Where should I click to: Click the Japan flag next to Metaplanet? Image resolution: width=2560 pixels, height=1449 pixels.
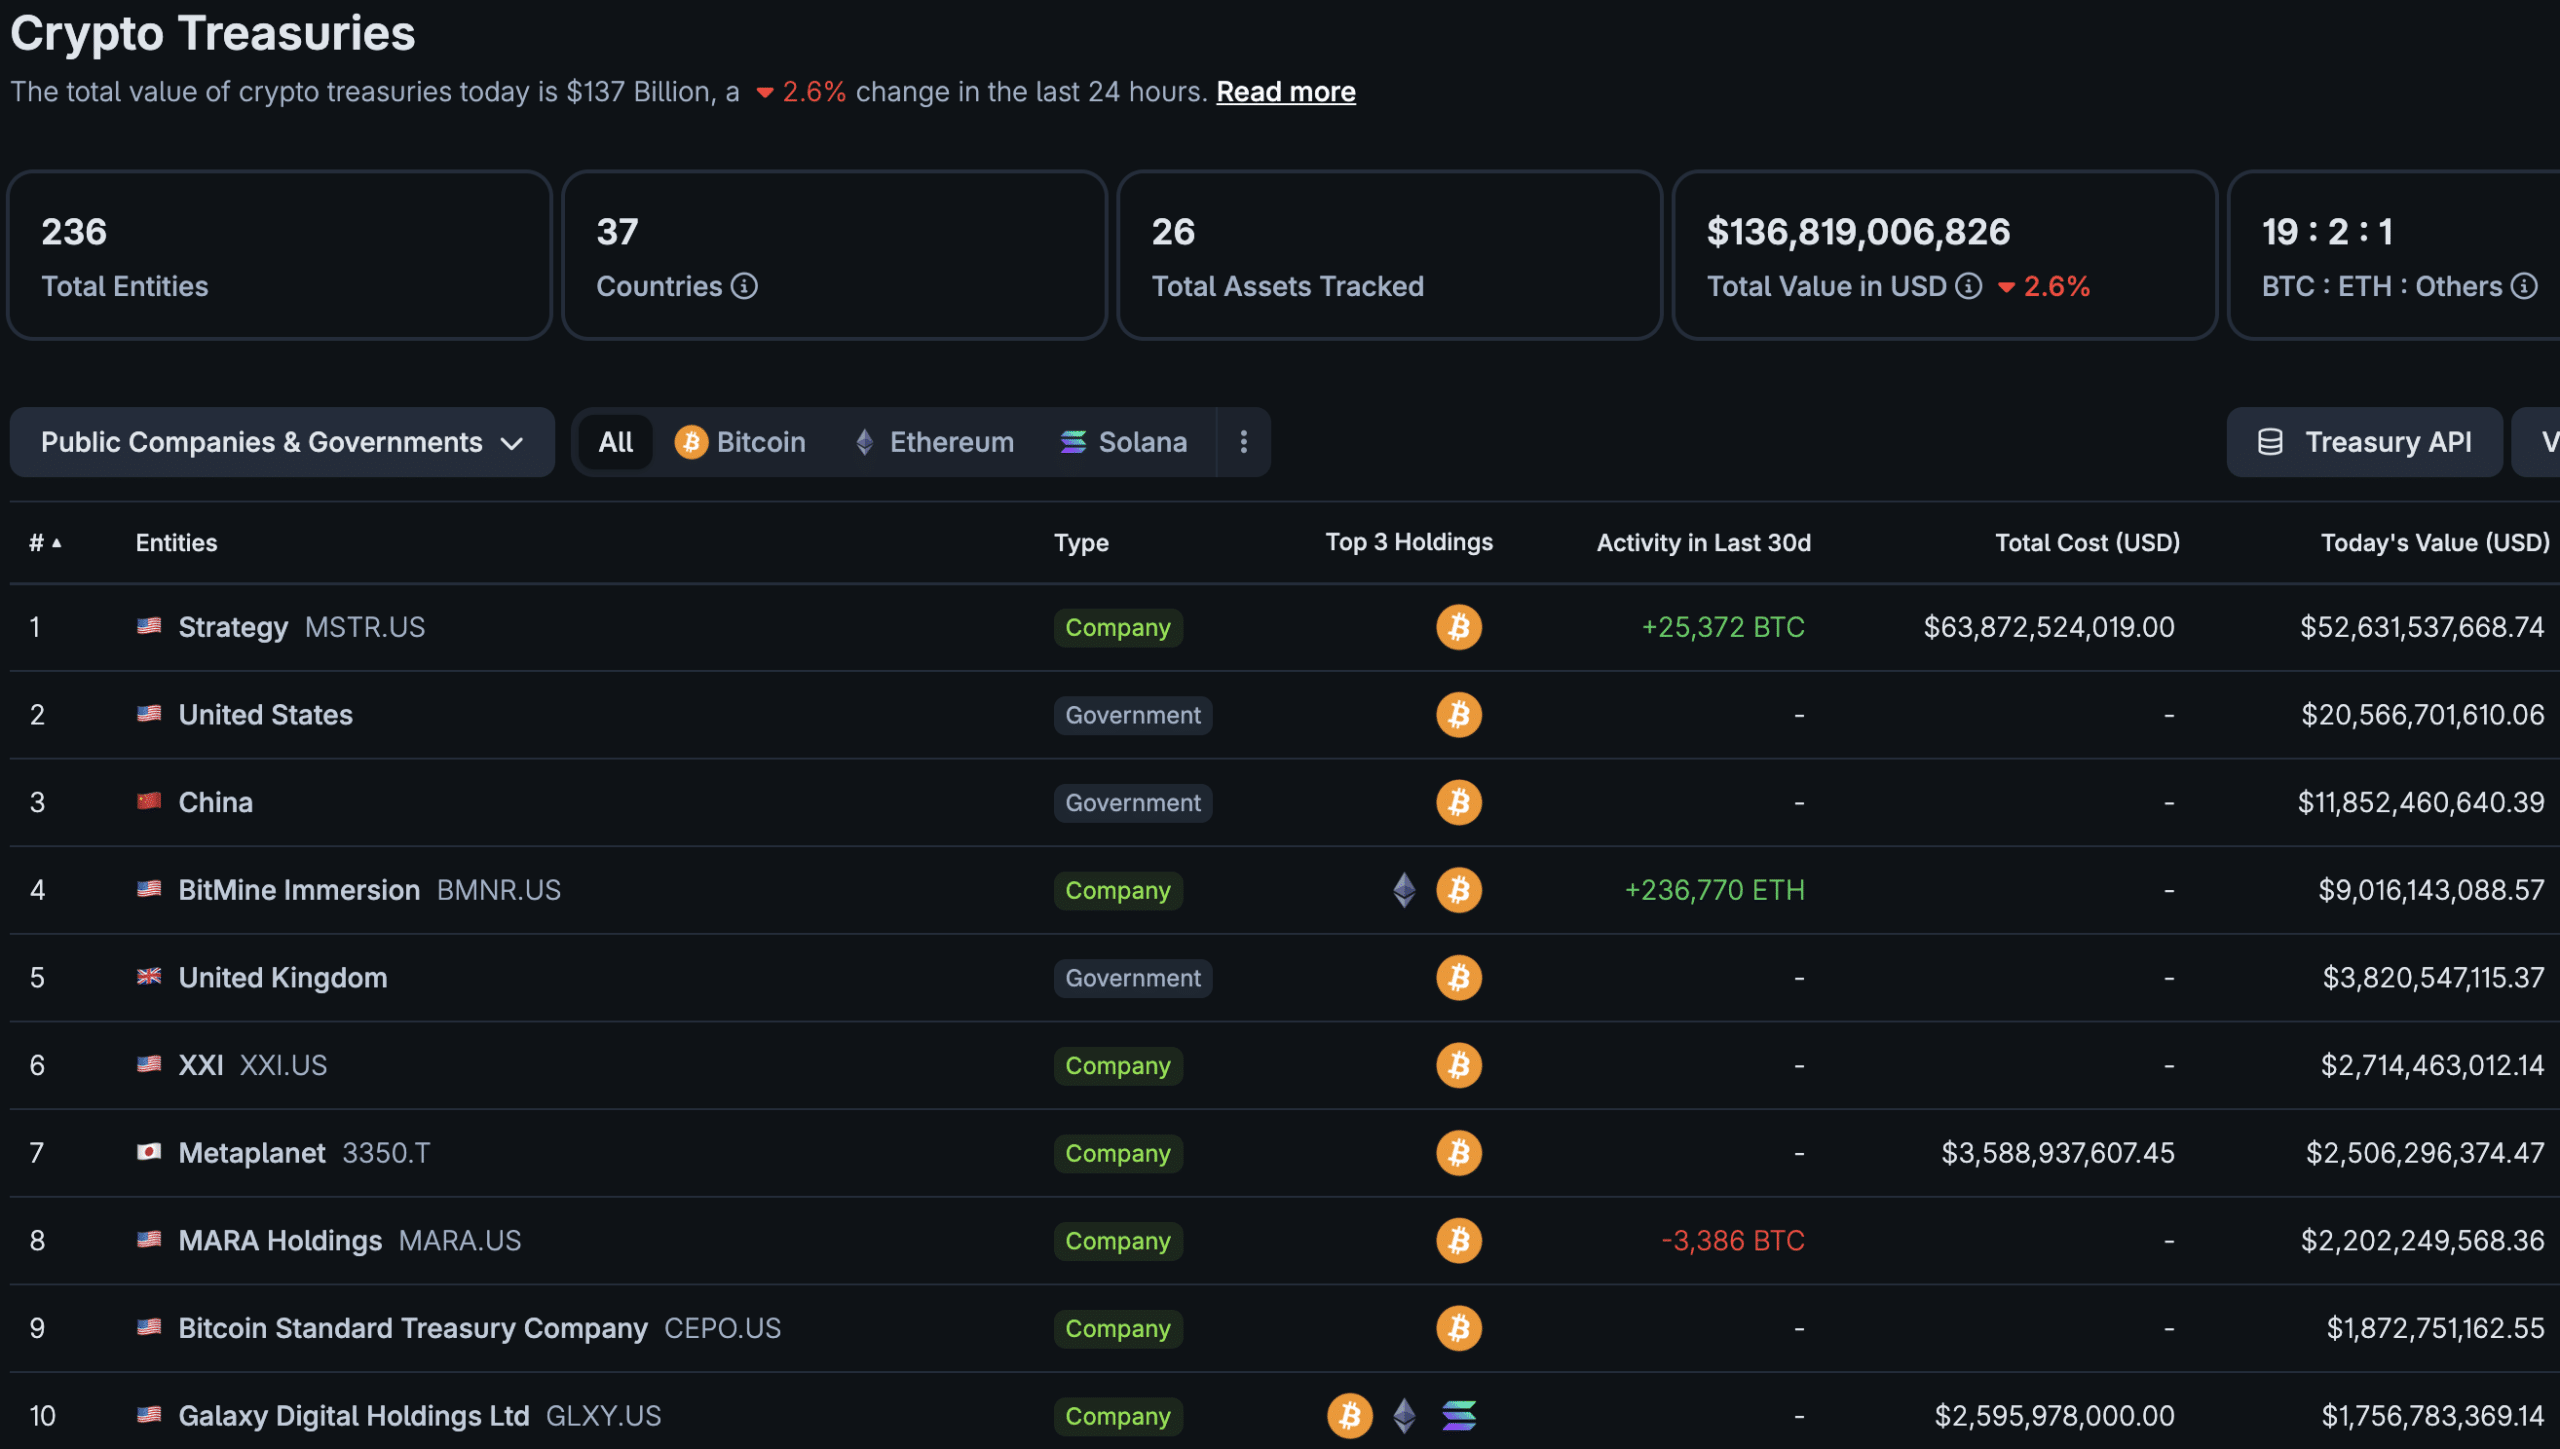[x=149, y=1152]
